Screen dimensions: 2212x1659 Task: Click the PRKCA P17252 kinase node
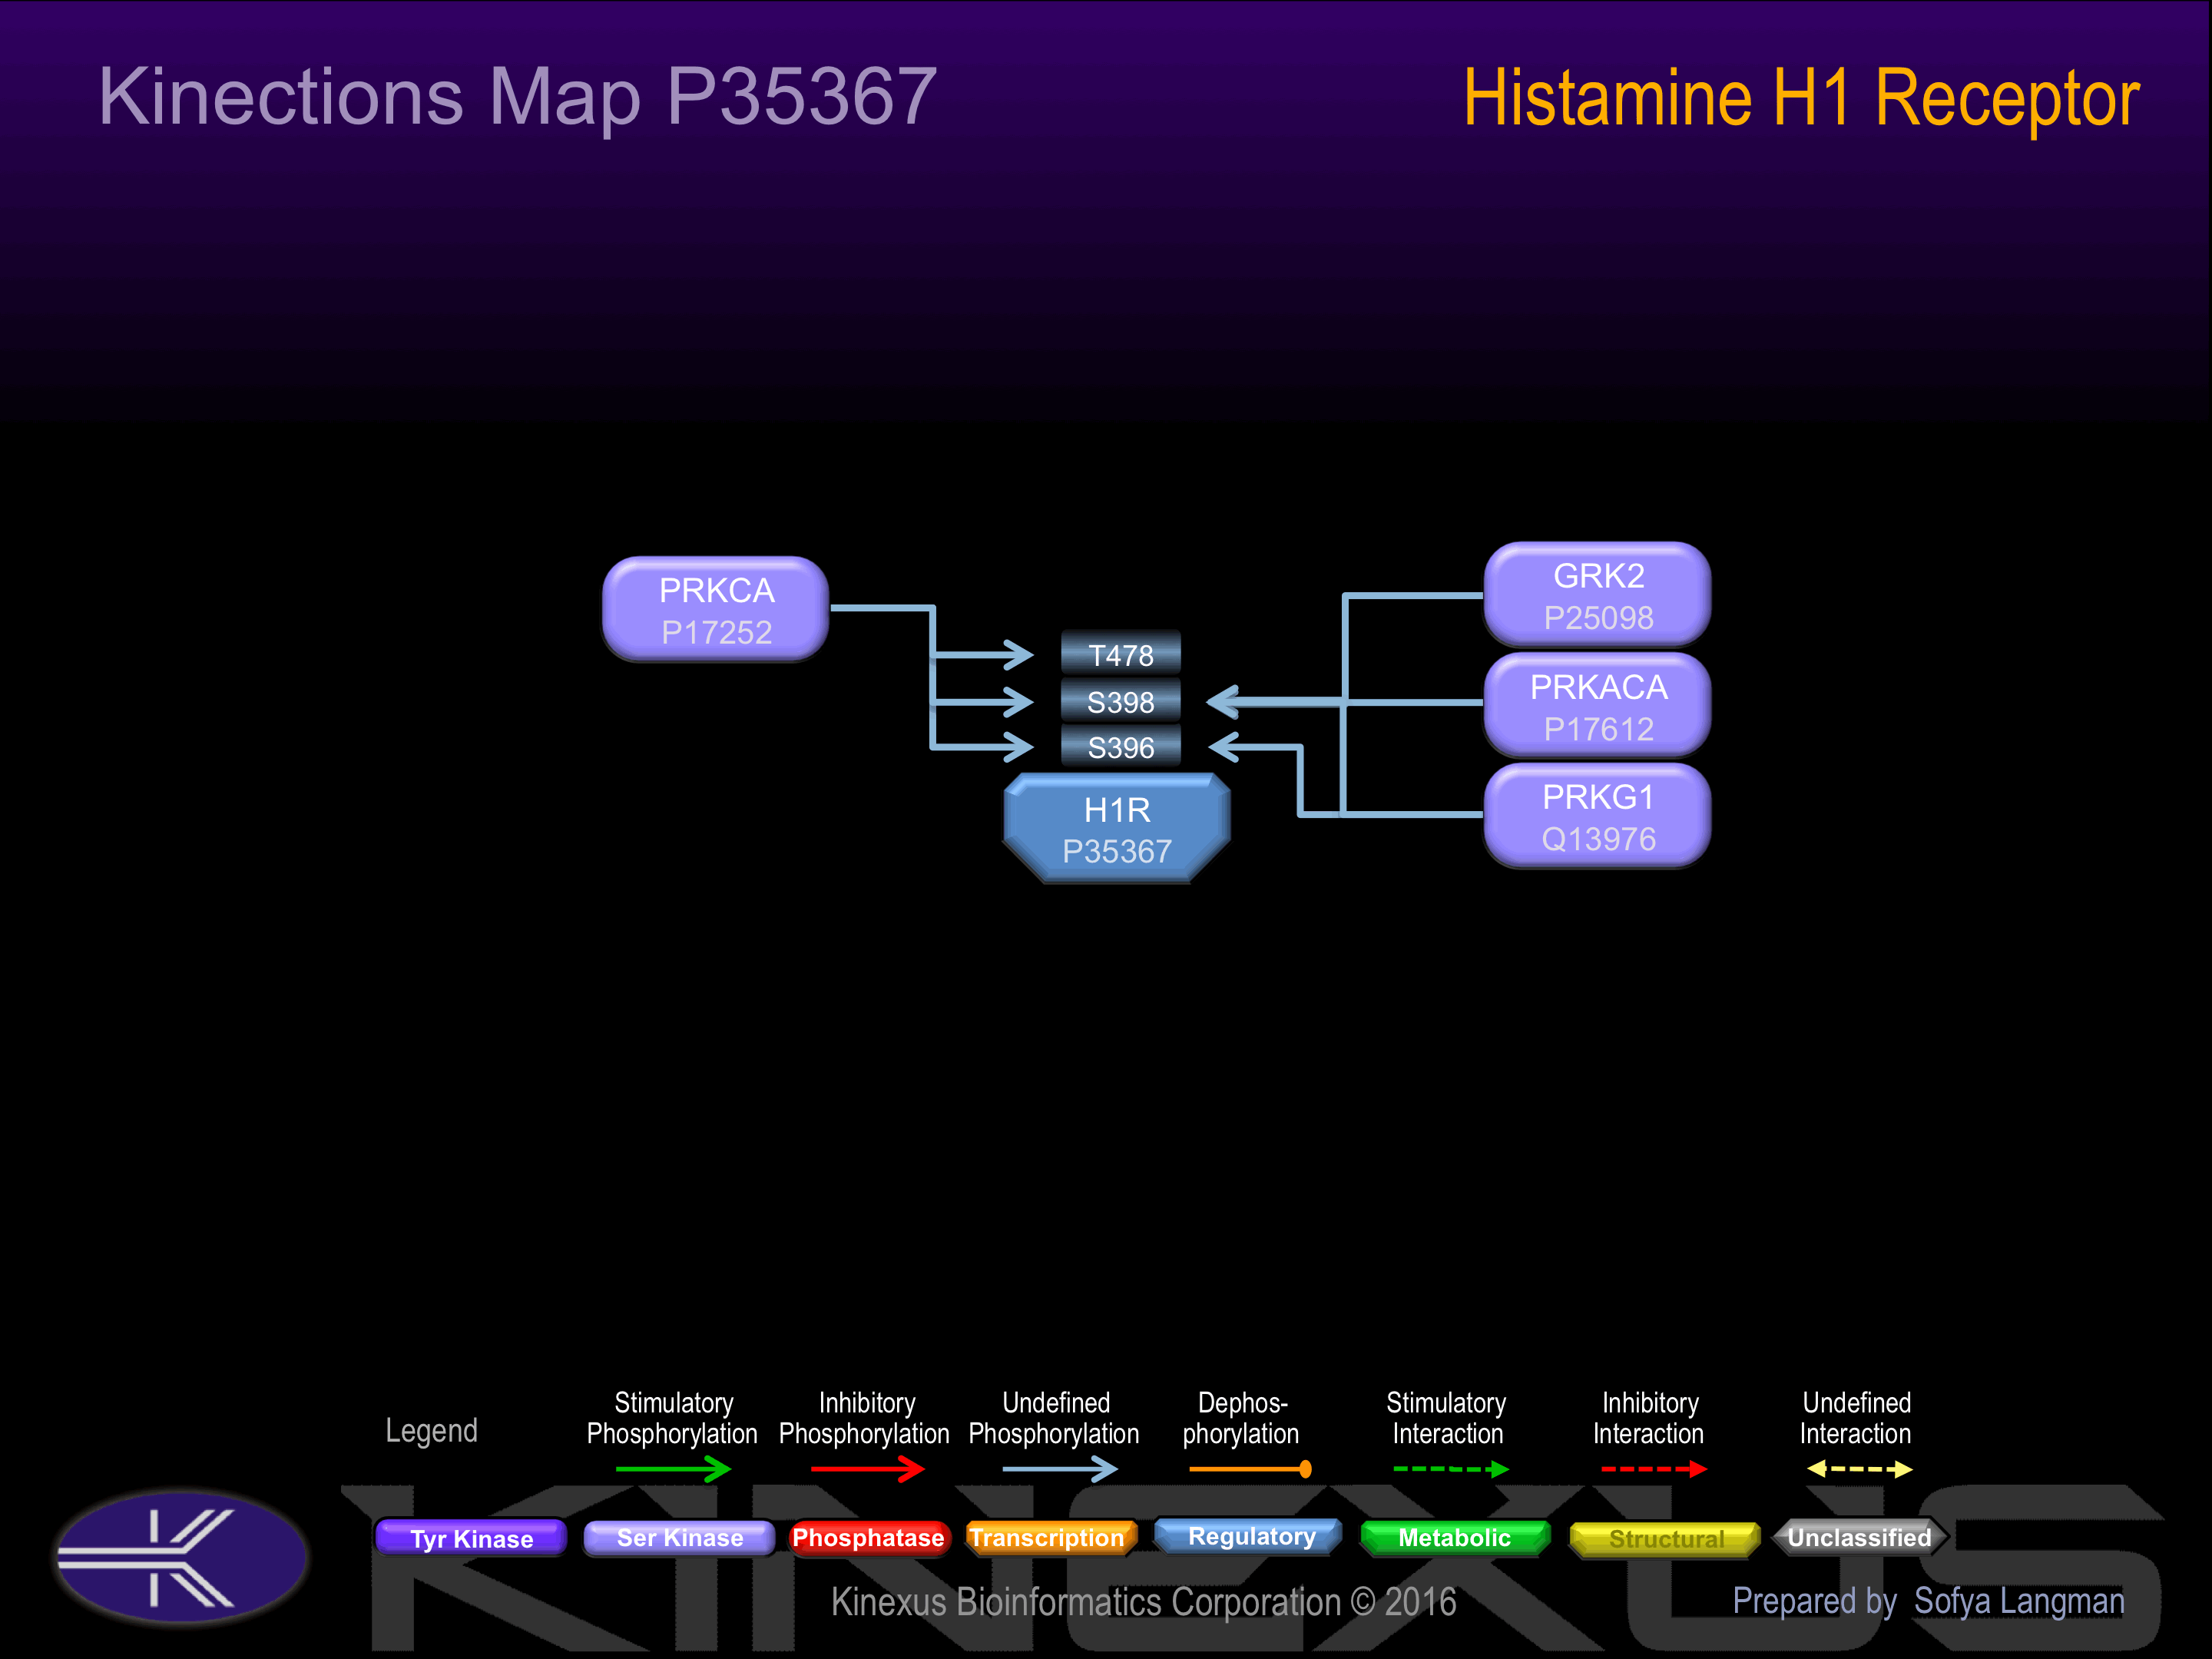pos(716,610)
